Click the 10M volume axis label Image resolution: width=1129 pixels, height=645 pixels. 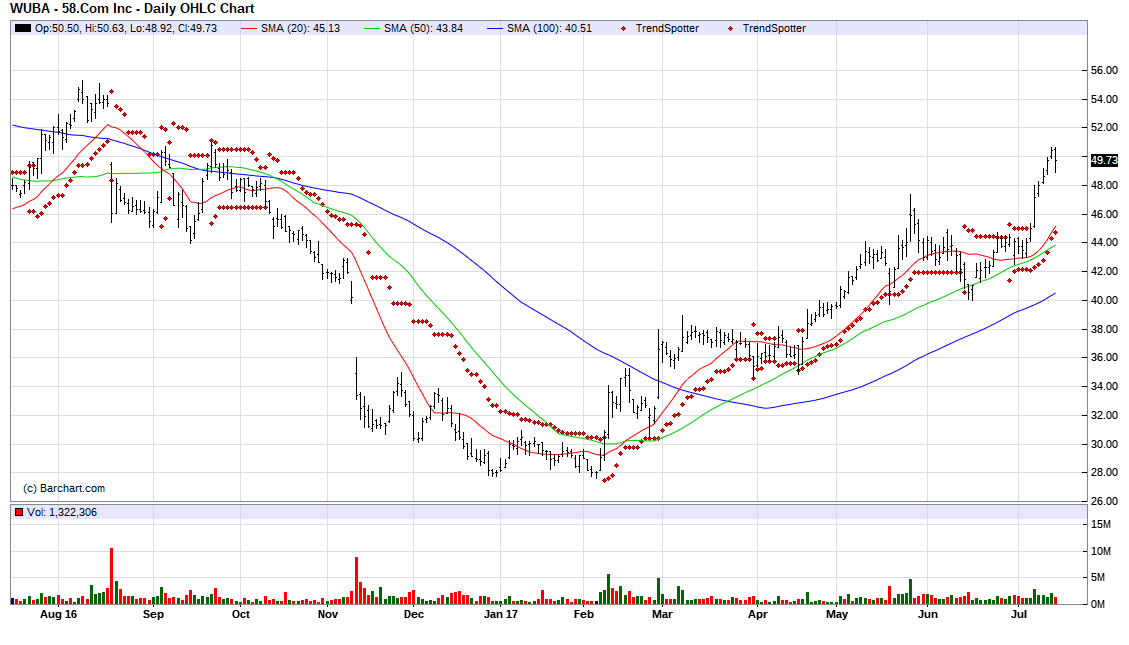[x=1100, y=551]
